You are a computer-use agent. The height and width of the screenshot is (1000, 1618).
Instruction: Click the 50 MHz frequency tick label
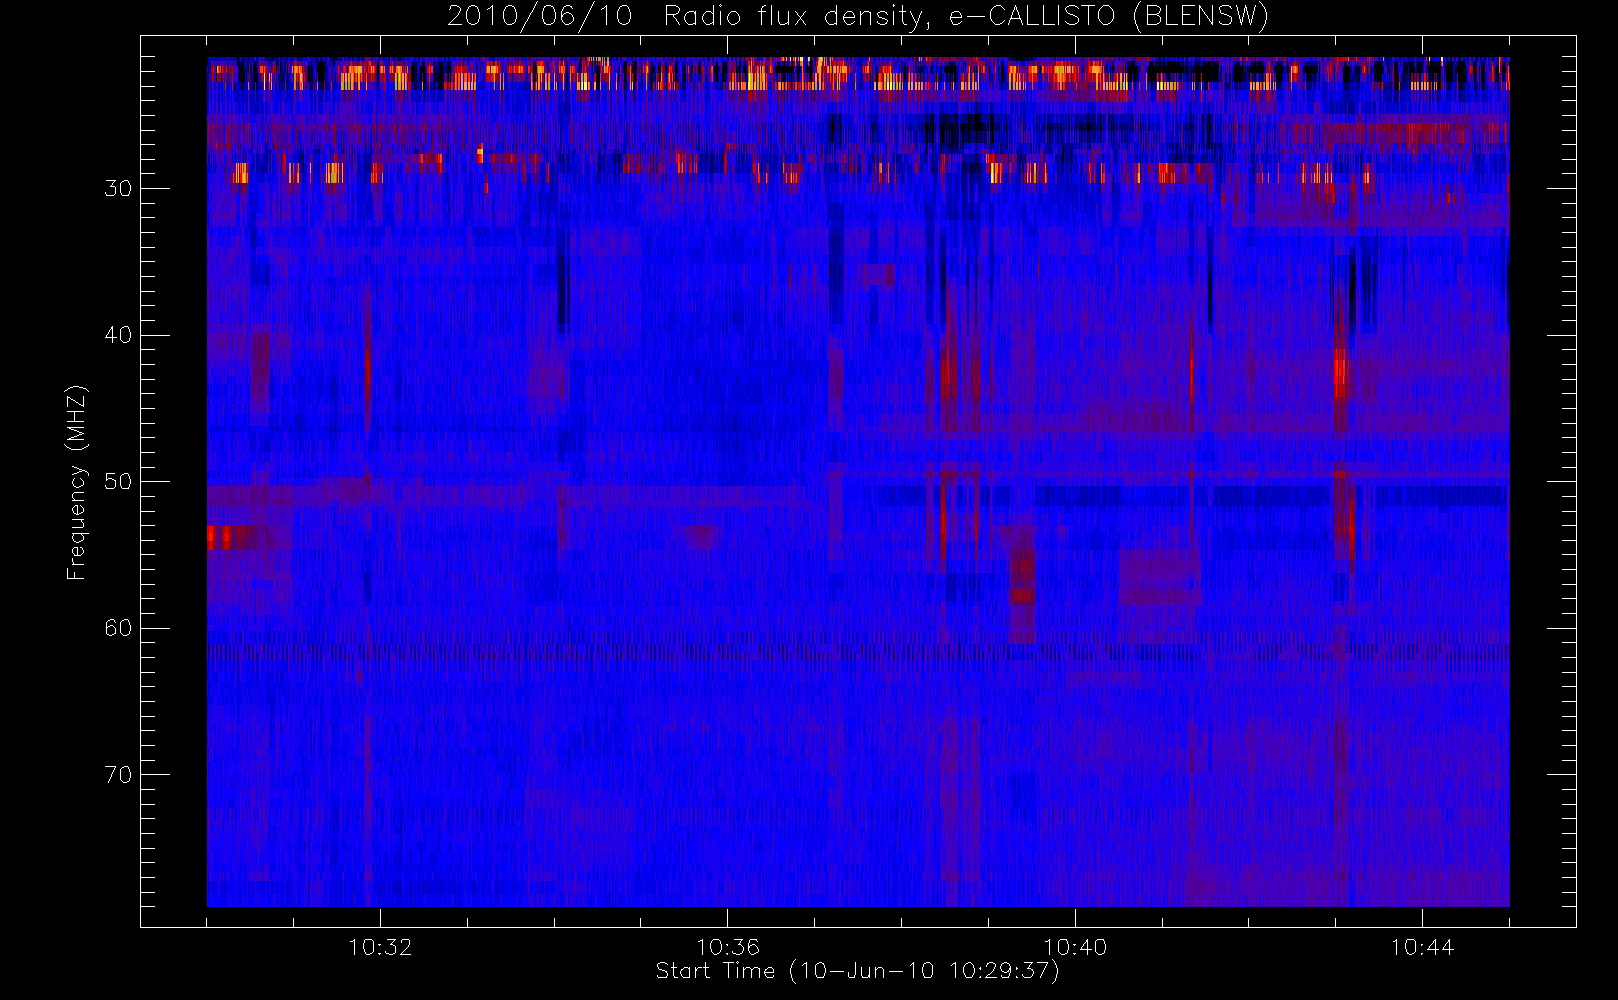point(118,482)
